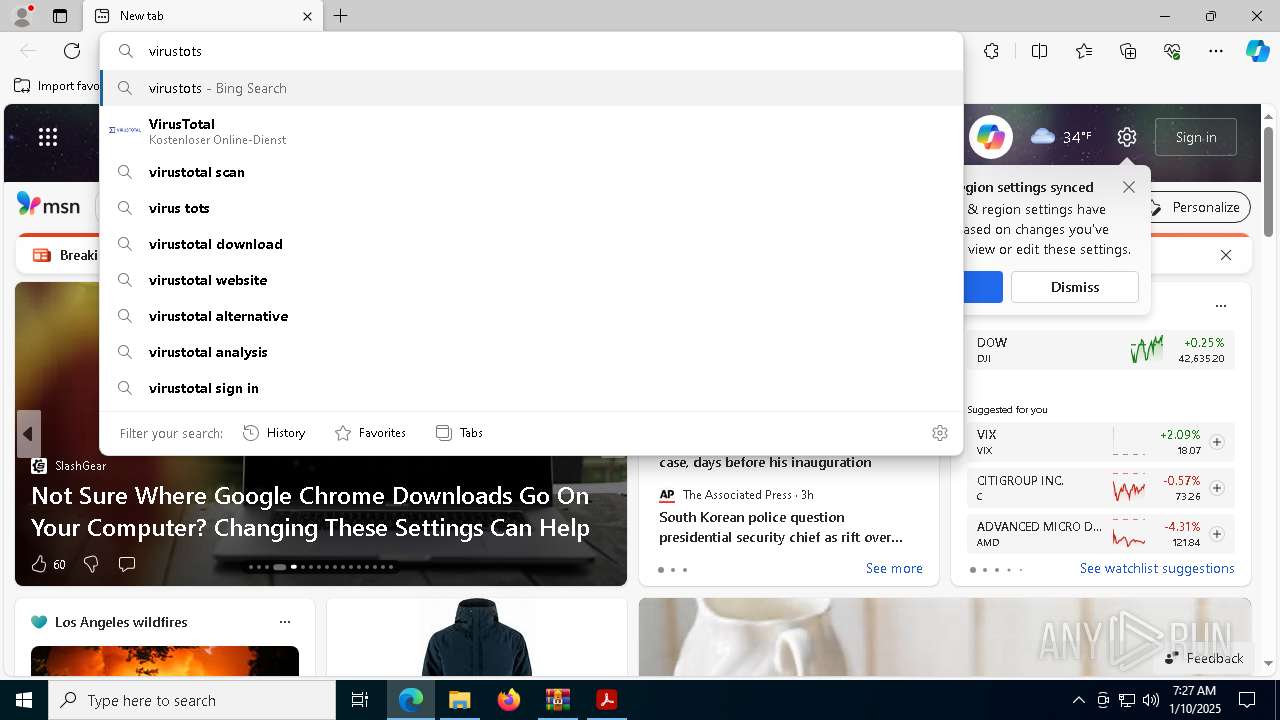Add Advanced Micro Devices to watchlist
The image size is (1280, 720).
(1217, 534)
